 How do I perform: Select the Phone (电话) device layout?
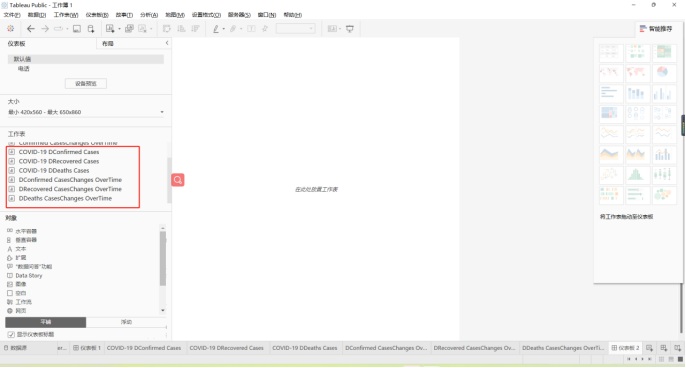(x=24, y=69)
